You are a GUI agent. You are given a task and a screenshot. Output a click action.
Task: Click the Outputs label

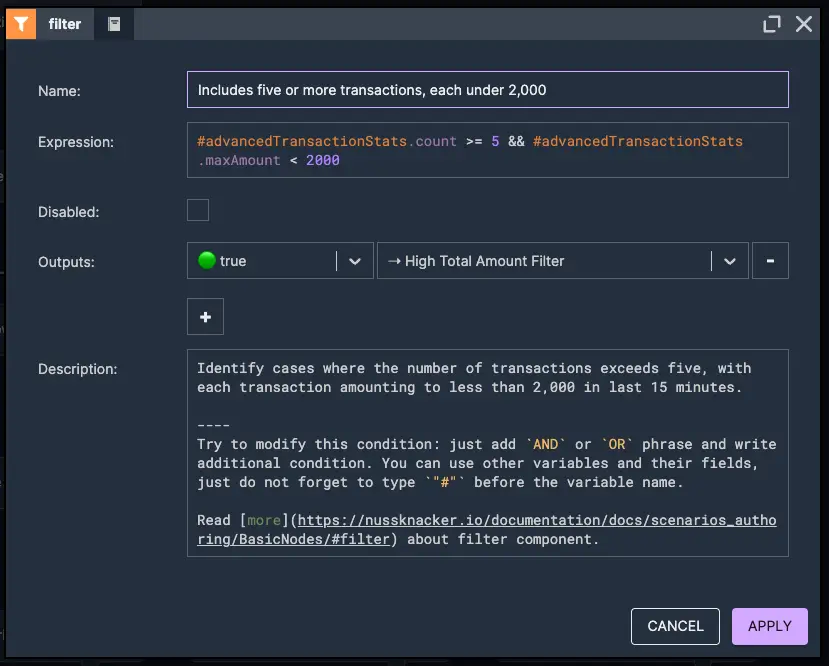[66, 262]
